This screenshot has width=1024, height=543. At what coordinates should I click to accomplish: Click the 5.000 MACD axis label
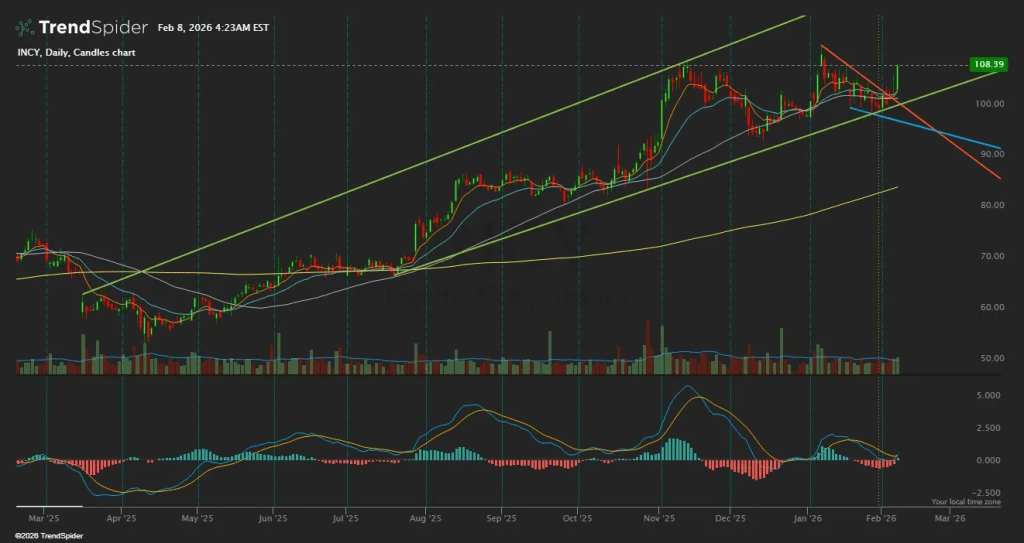(x=987, y=395)
